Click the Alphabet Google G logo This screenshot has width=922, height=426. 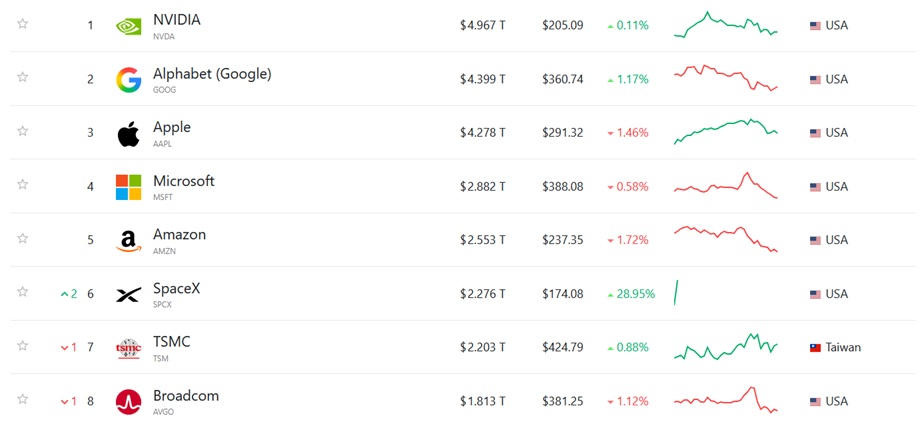[128, 79]
